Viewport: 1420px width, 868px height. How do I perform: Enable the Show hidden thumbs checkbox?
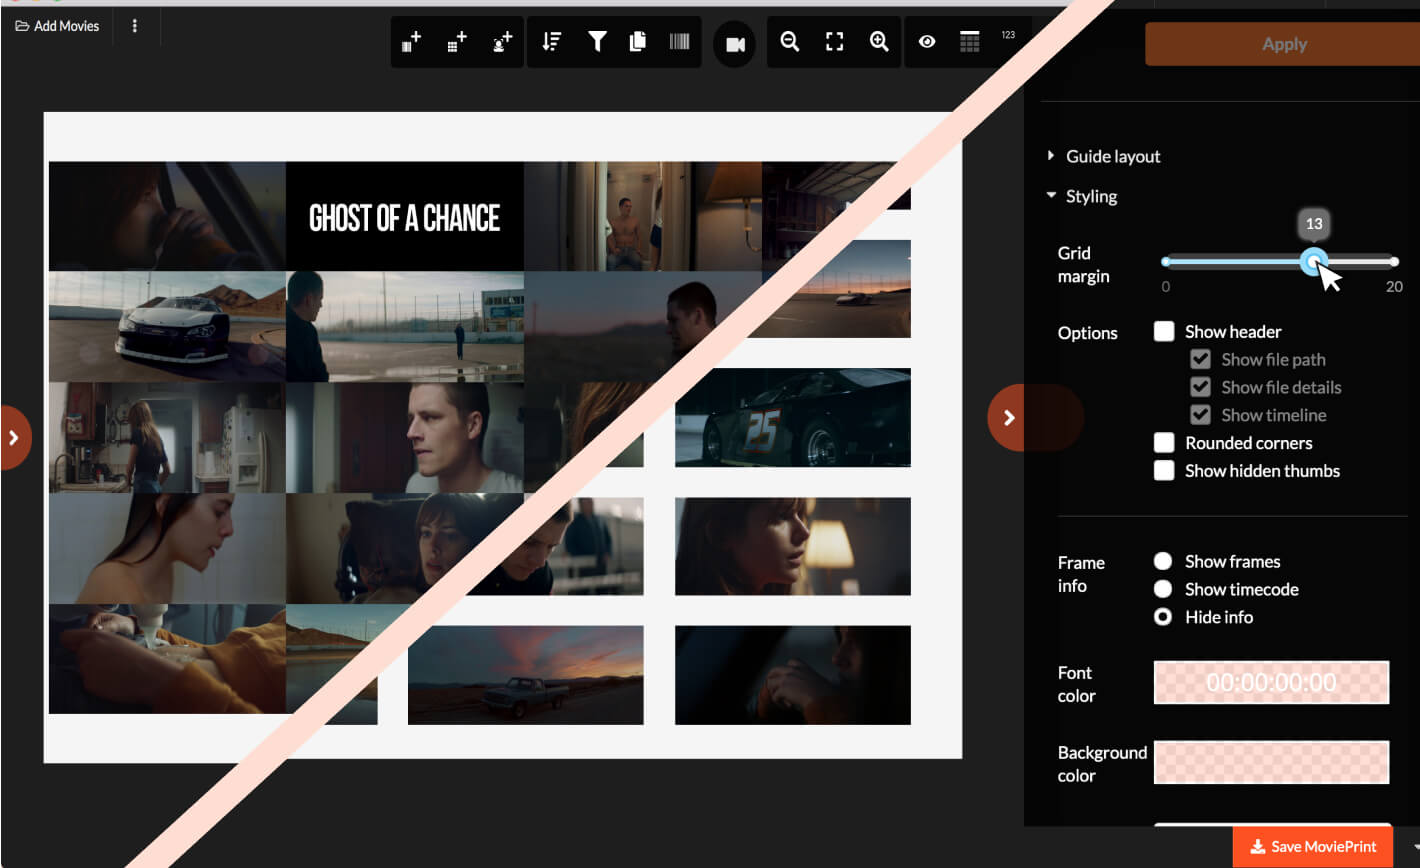coord(1164,471)
